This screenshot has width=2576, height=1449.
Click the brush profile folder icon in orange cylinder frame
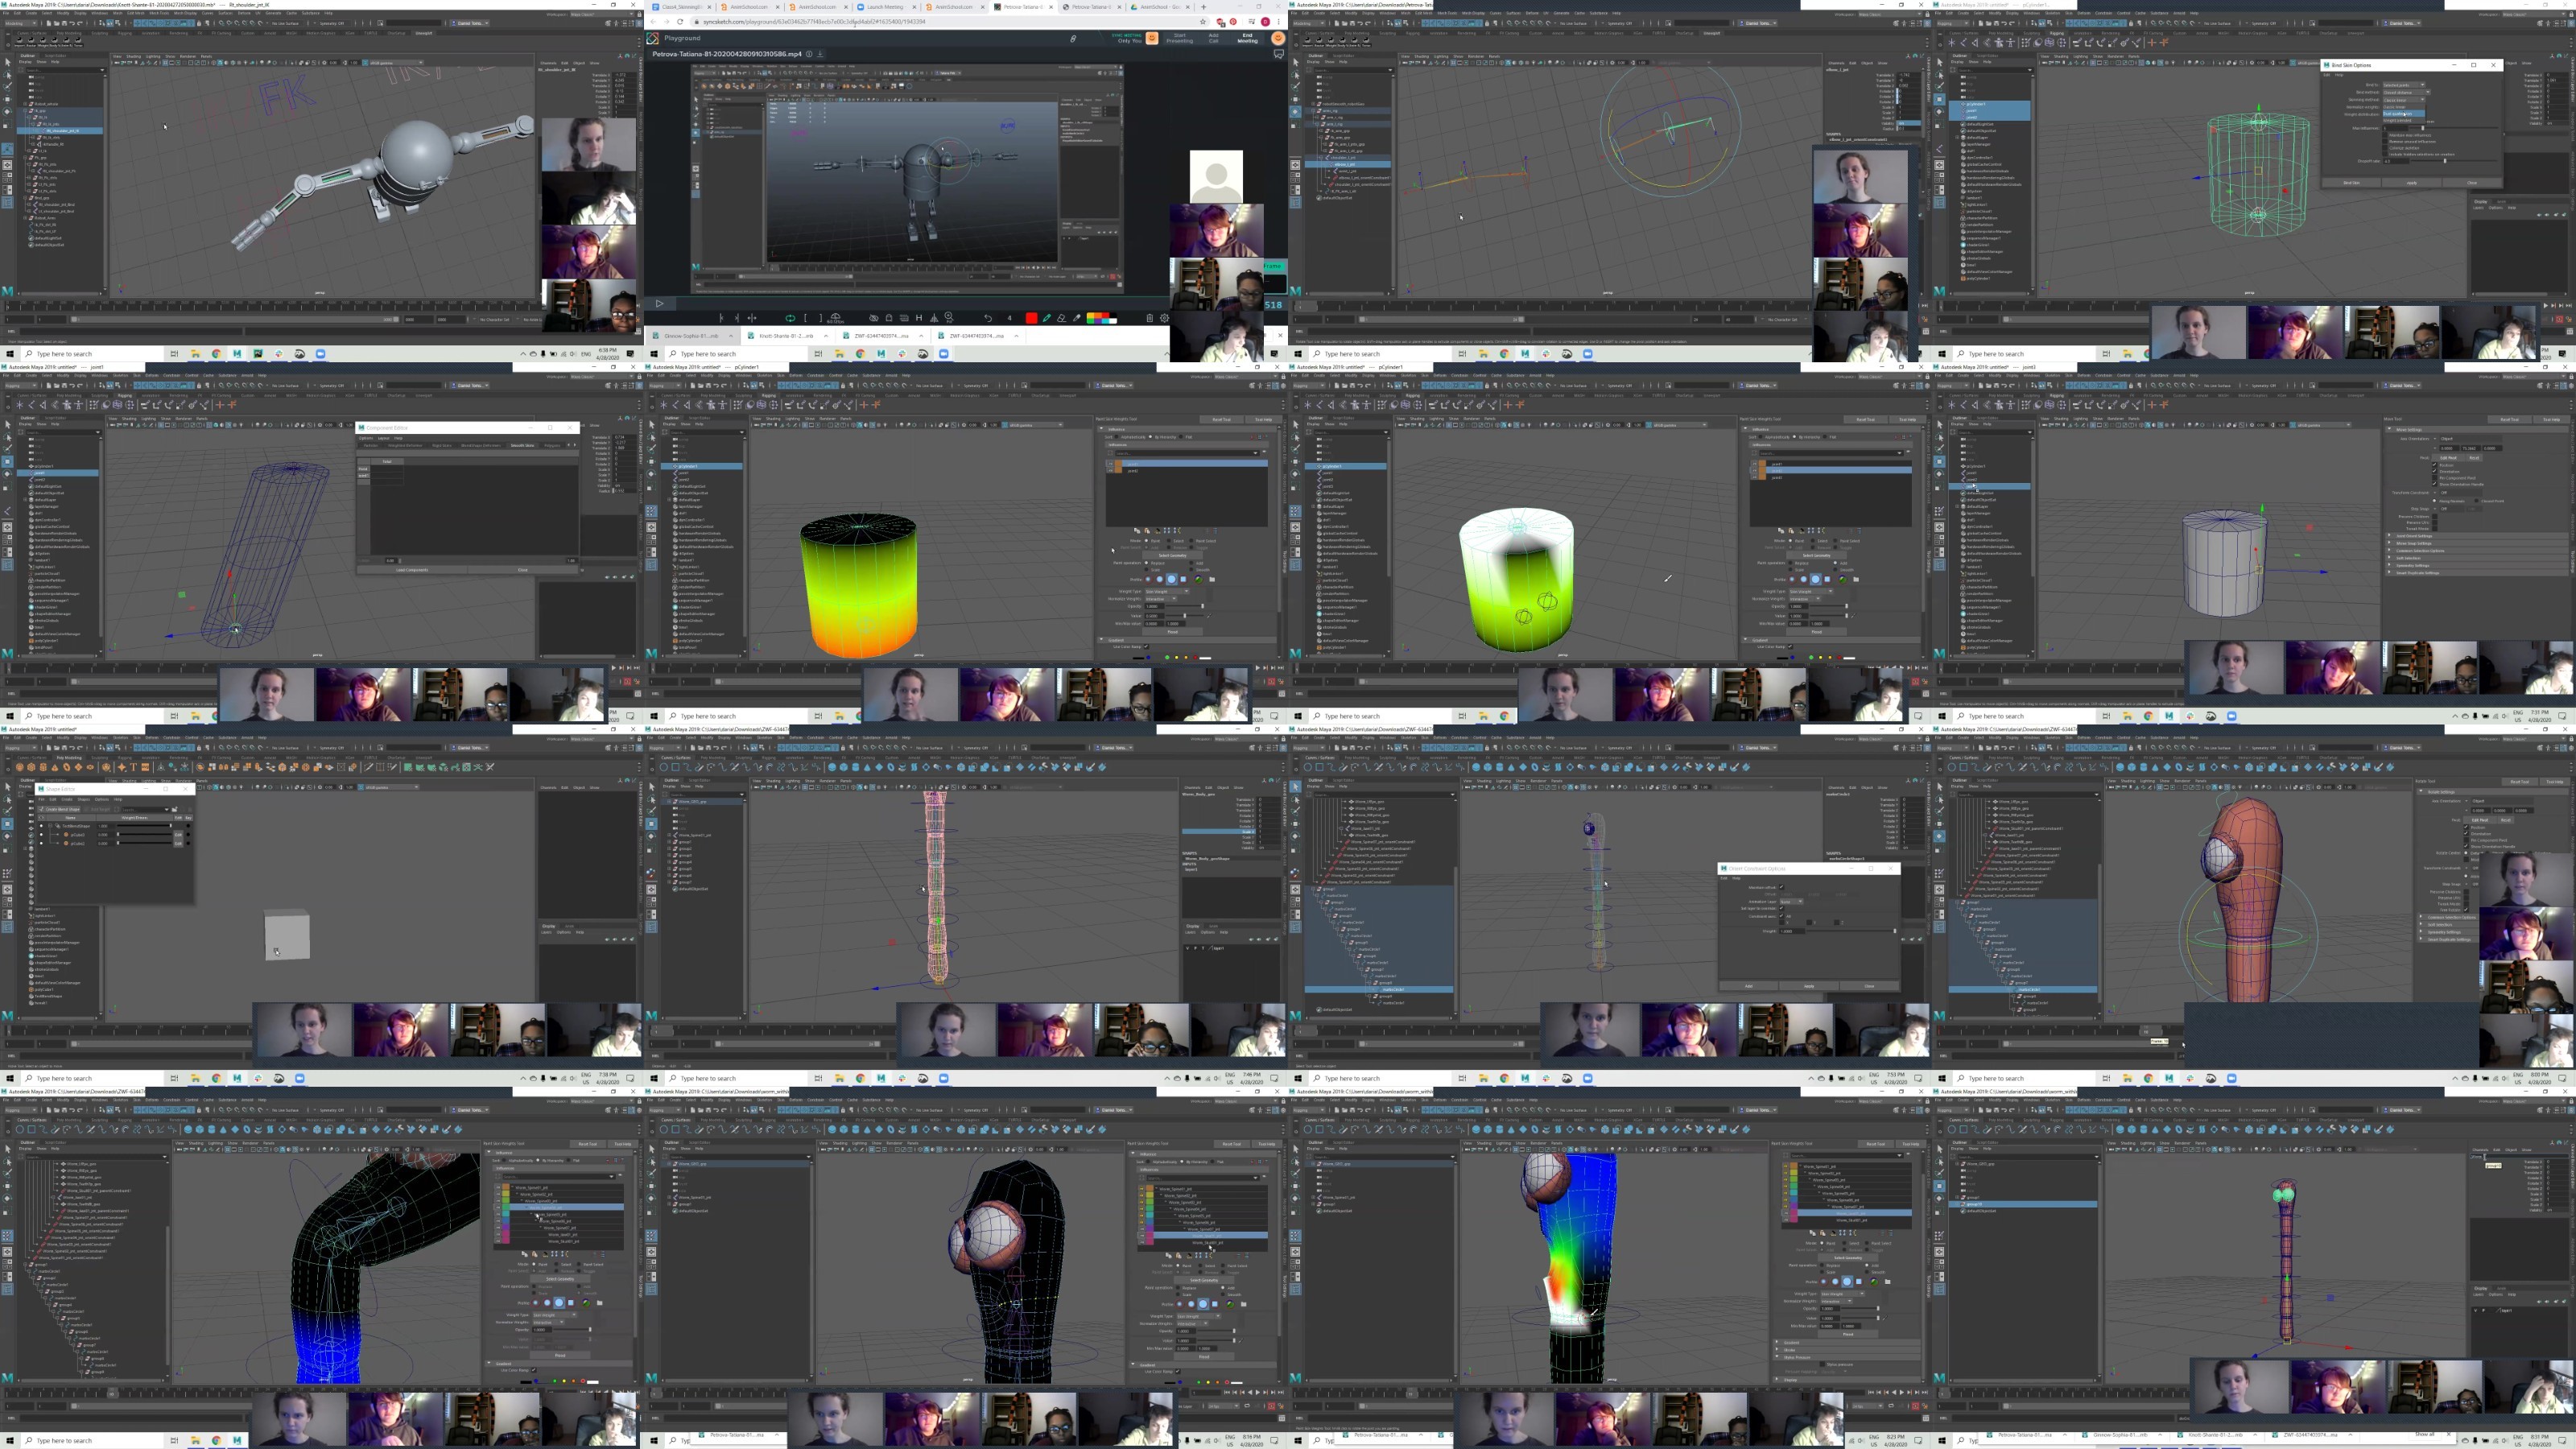point(1212,580)
